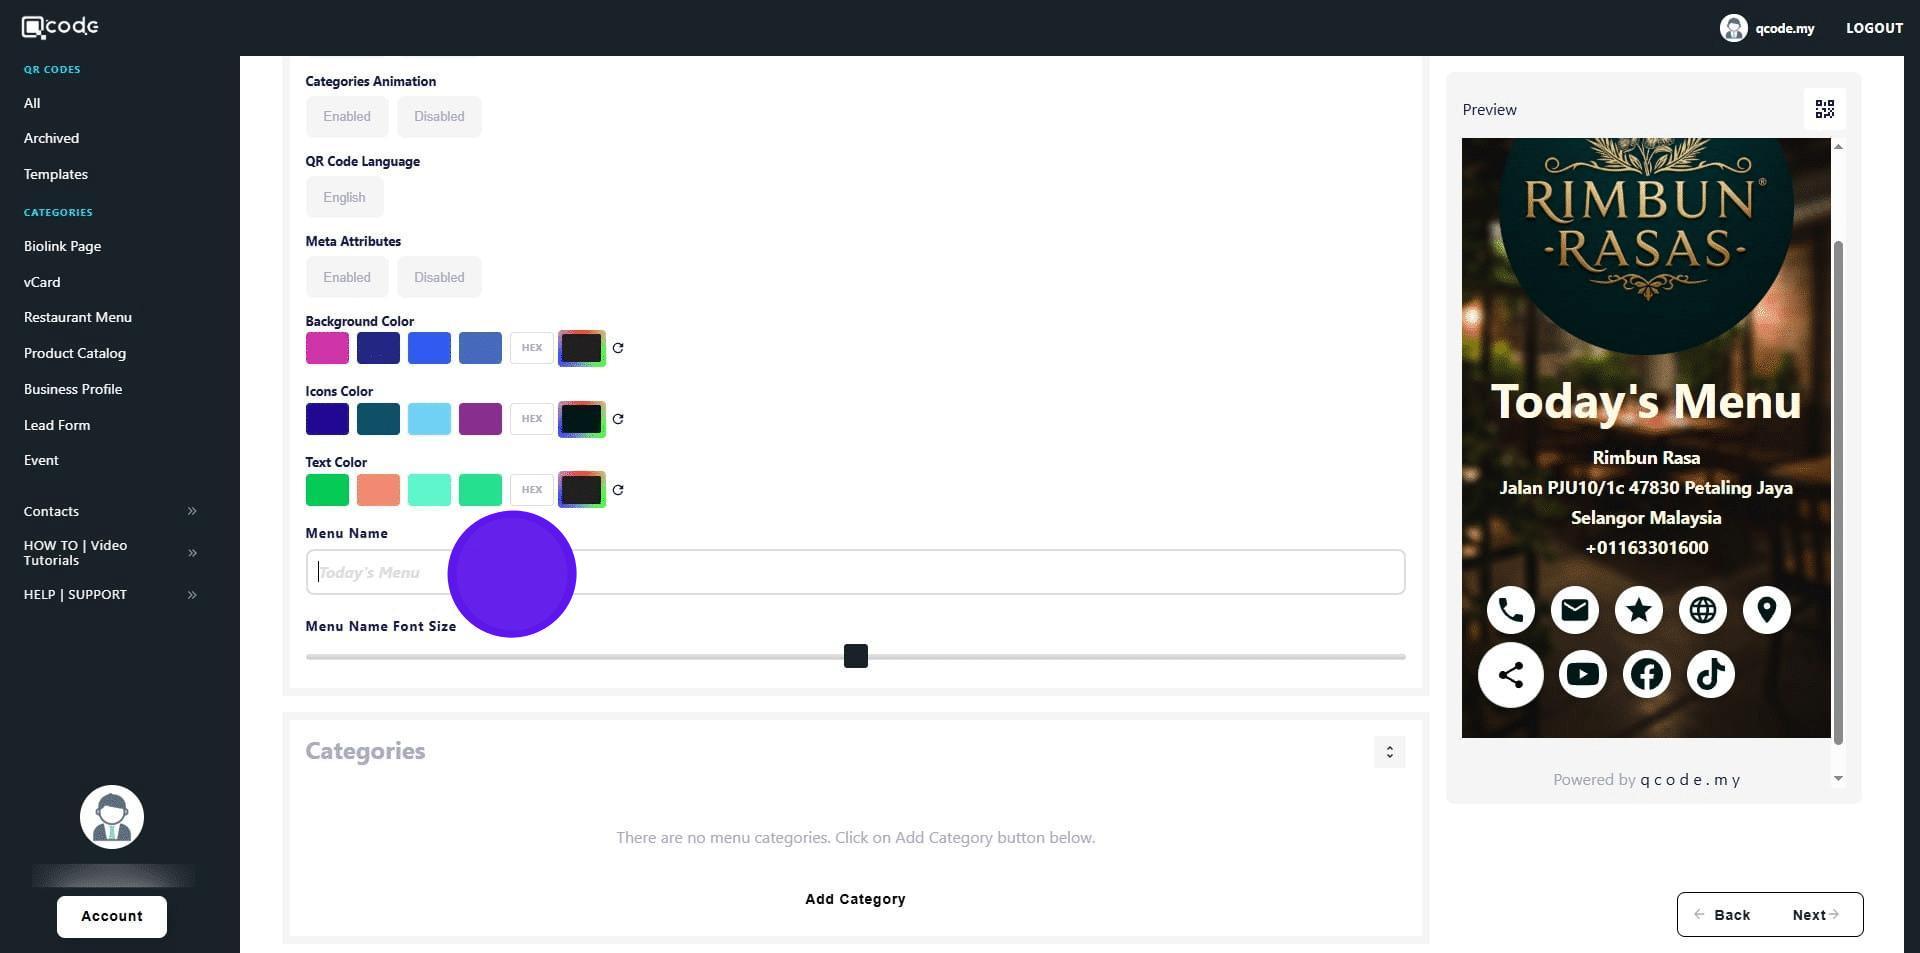Open Templates in the sidebar

(x=56, y=174)
